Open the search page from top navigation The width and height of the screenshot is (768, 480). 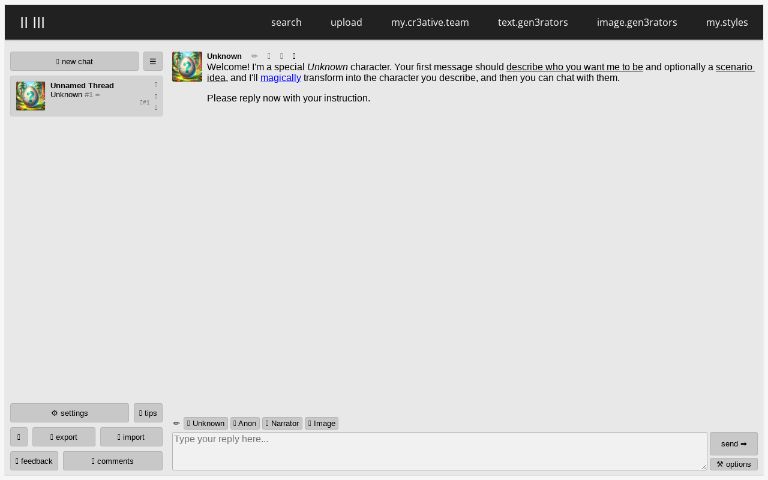pyautogui.click(x=286, y=22)
